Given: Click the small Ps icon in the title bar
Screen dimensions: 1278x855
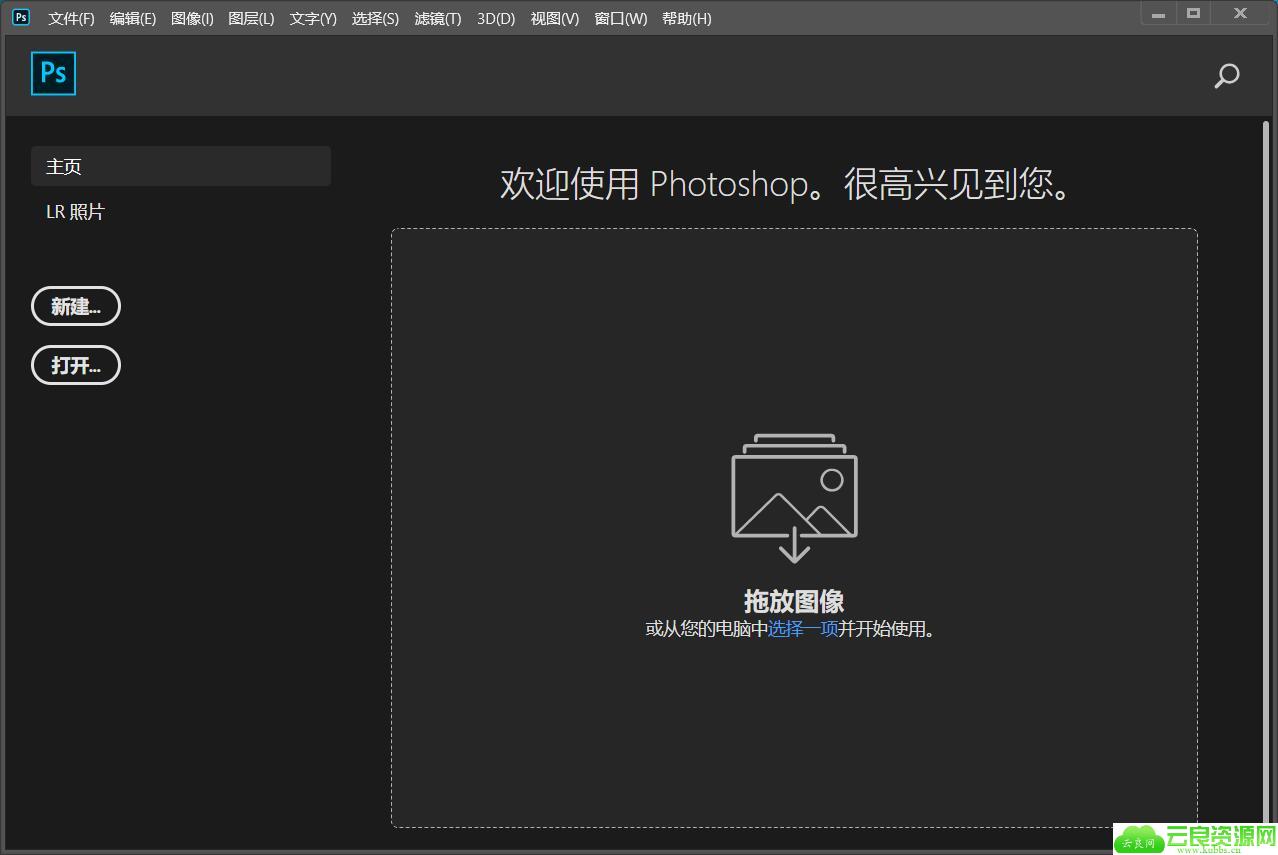Looking at the screenshot, I should 21,17.
